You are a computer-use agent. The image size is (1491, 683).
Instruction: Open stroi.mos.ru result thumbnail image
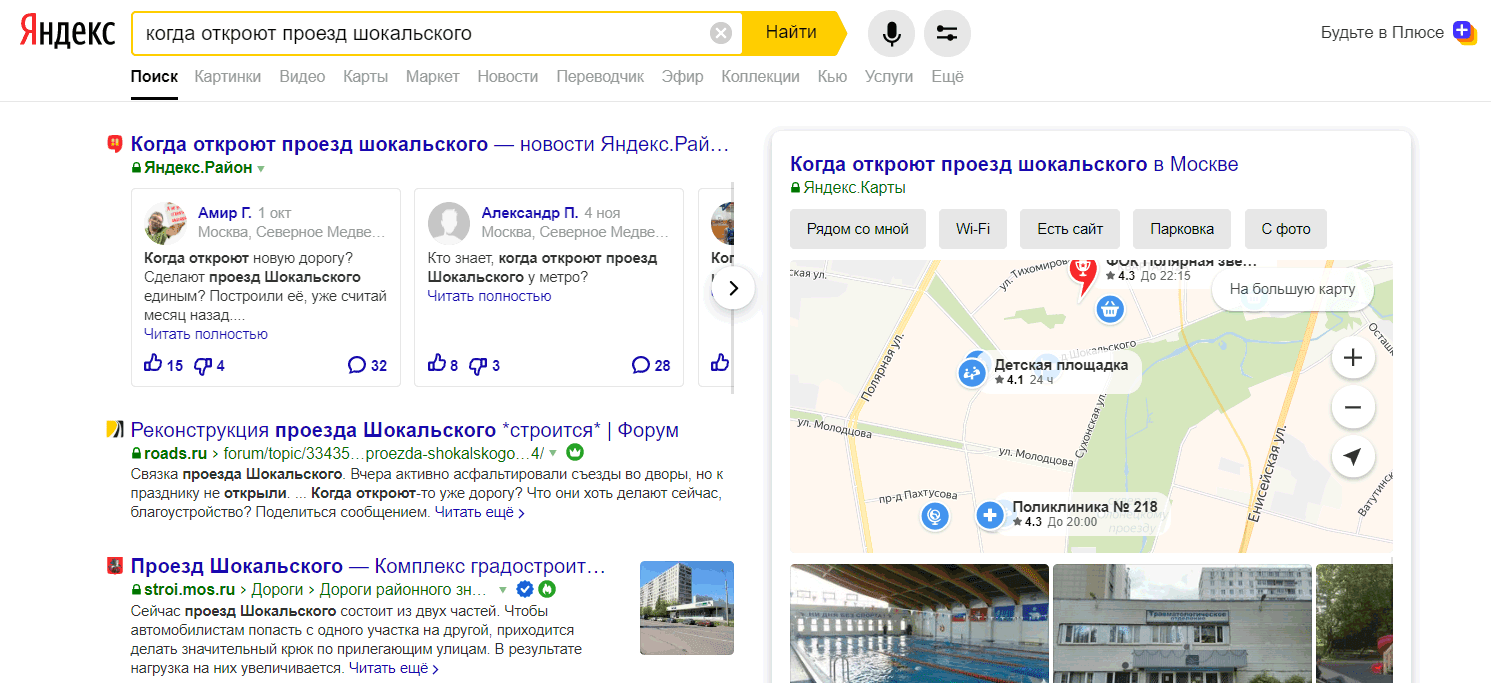687,608
